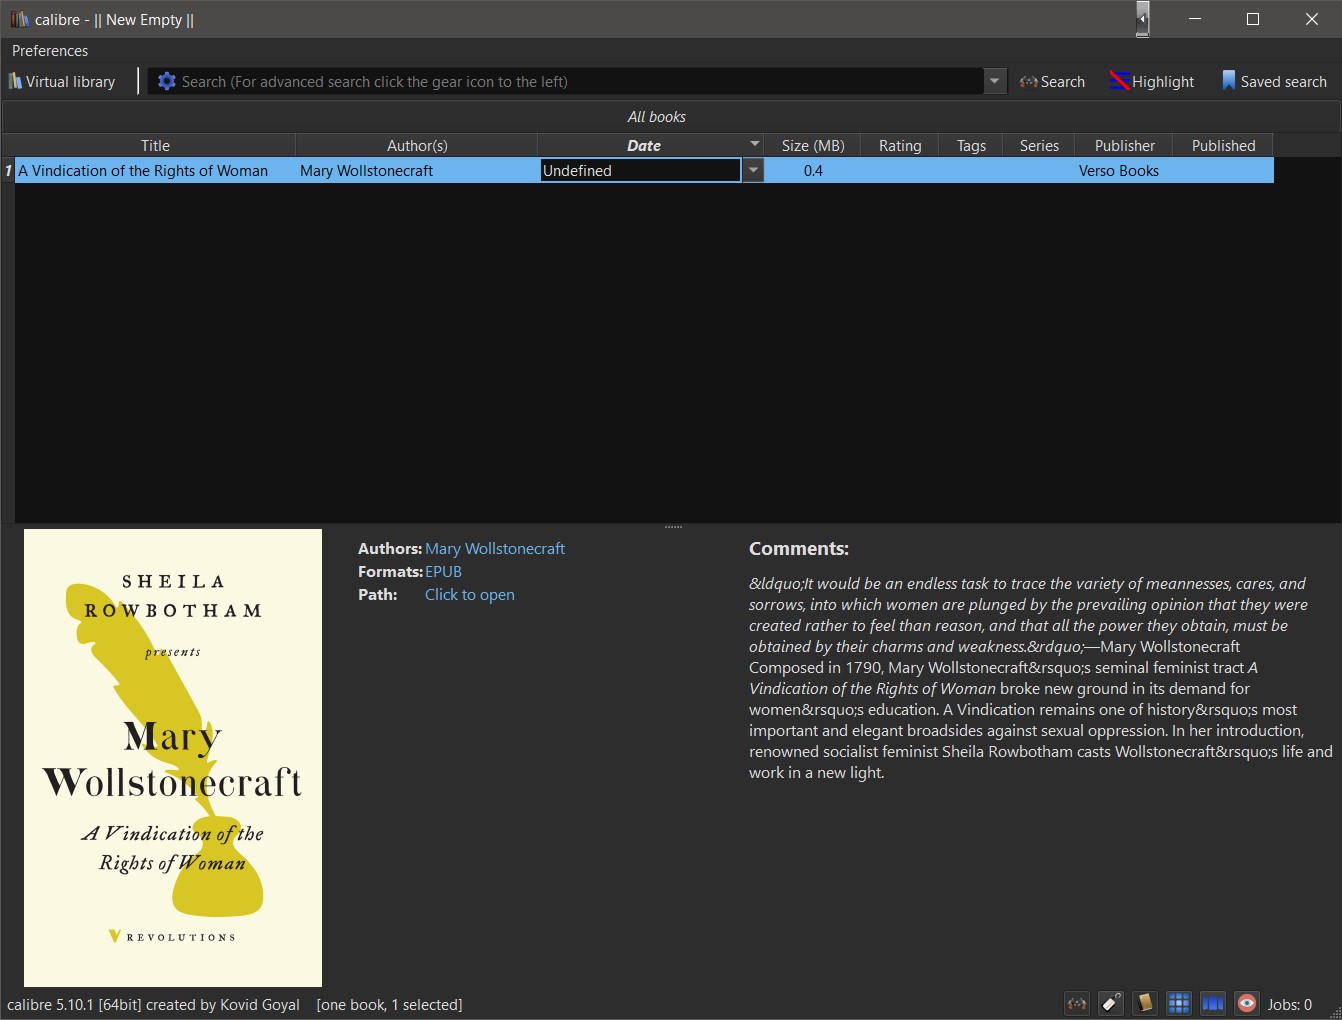Image resolution: width=1342 pixels, height=1020 pixels.
Task: Select the All books tab
Action: pyautogui.click(x=657, y=117)
